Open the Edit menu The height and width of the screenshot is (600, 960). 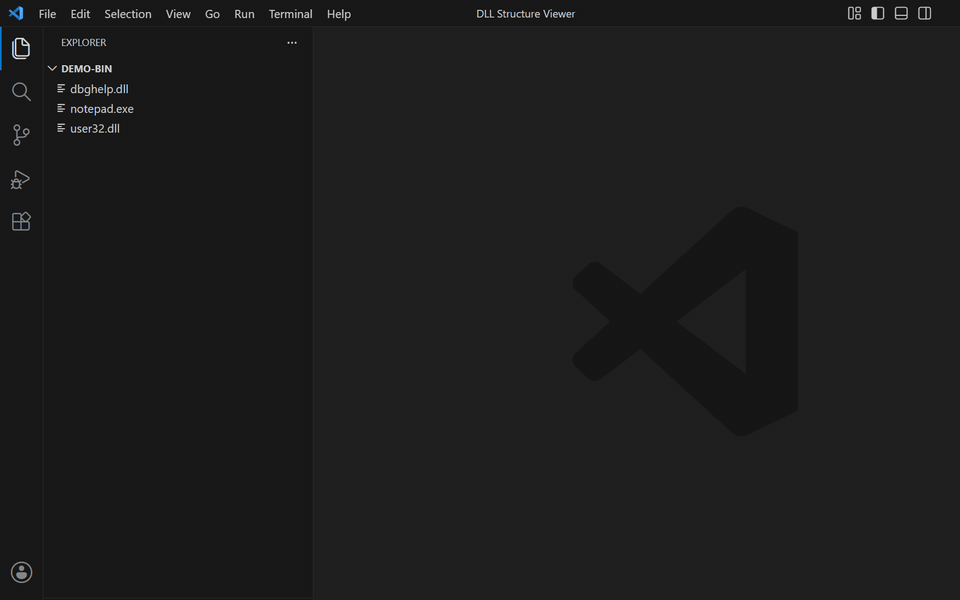pyautogui.click(x=80, y=13)
